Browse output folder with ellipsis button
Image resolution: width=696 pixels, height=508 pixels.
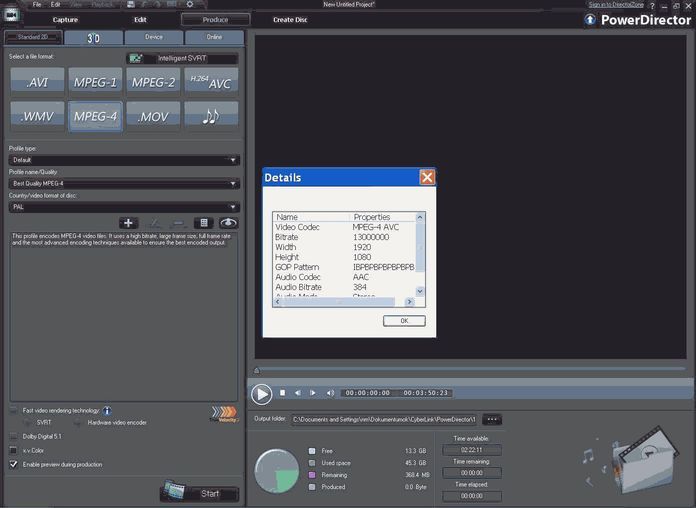click(492, 419)
